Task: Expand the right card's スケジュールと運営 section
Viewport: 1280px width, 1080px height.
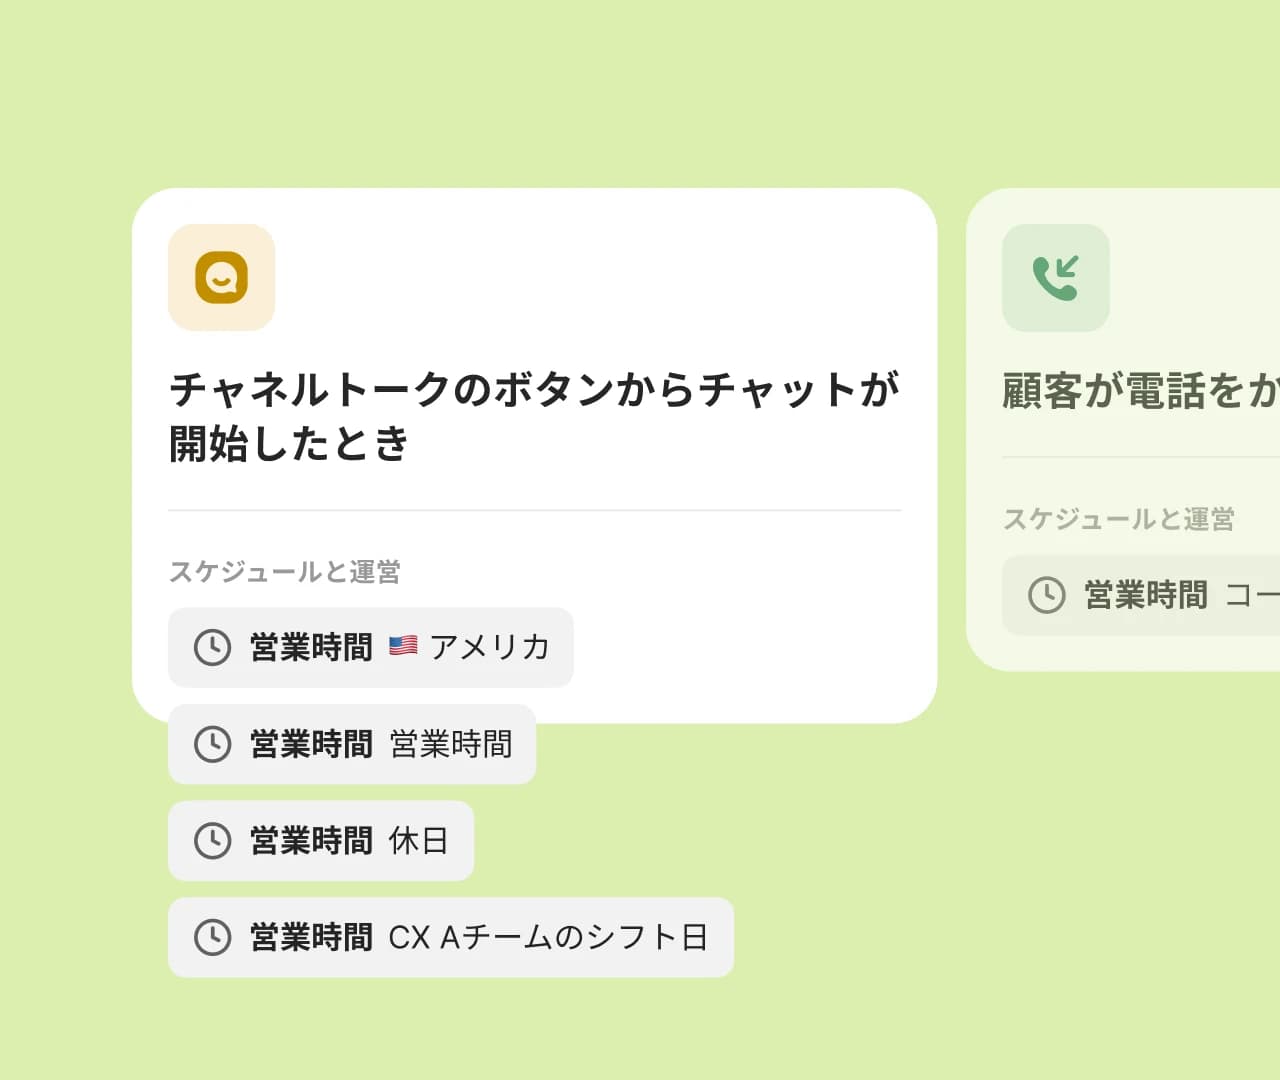Action: click(x=1119, y=519)
